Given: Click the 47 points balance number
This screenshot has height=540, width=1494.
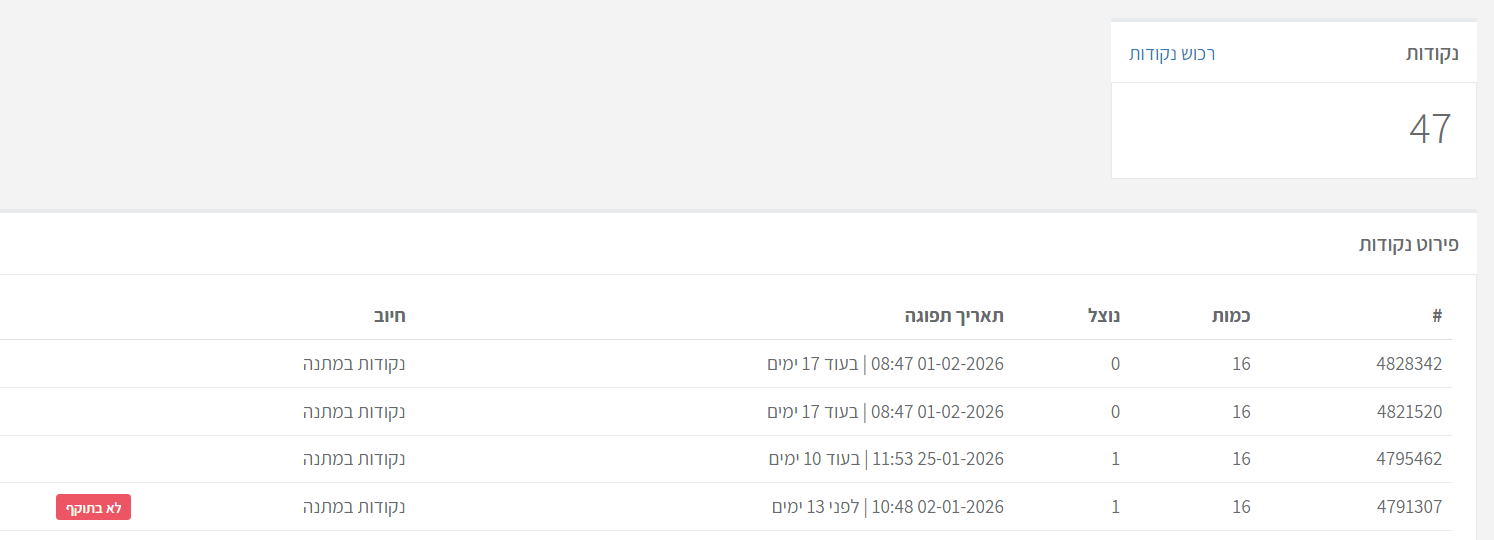Looking at the screenshot, I should pyautogui.click(x=1430, y=130).
